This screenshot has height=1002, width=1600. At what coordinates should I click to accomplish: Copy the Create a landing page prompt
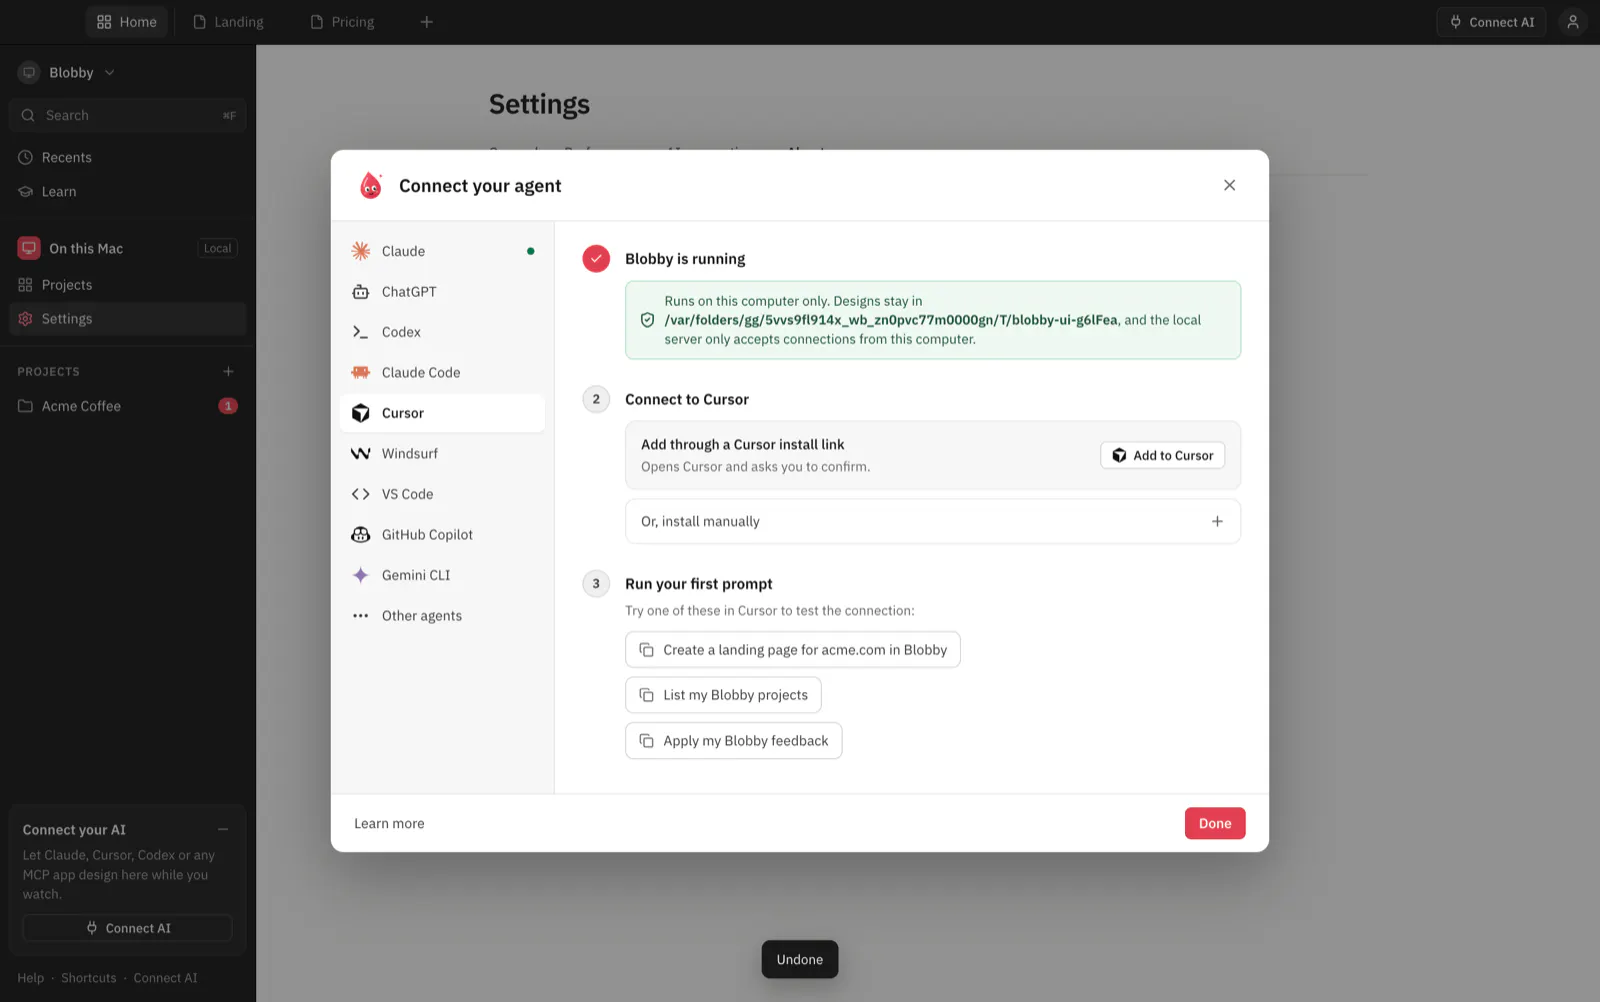click(x=793, y=650)
